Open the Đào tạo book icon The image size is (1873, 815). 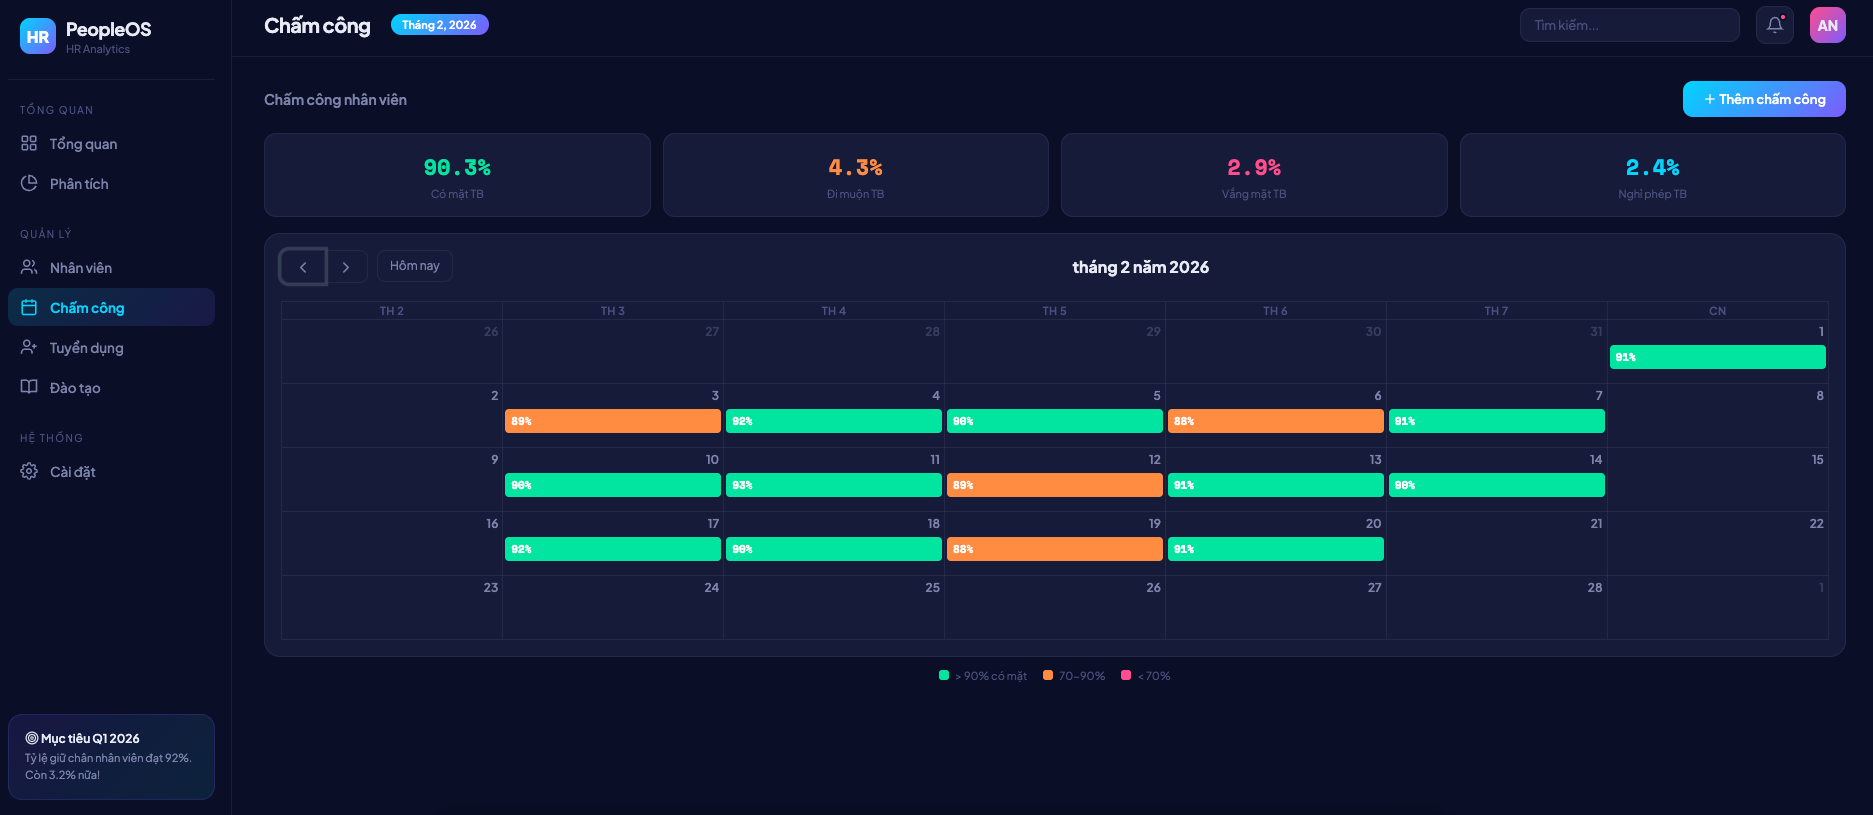[x=29, y=388]
